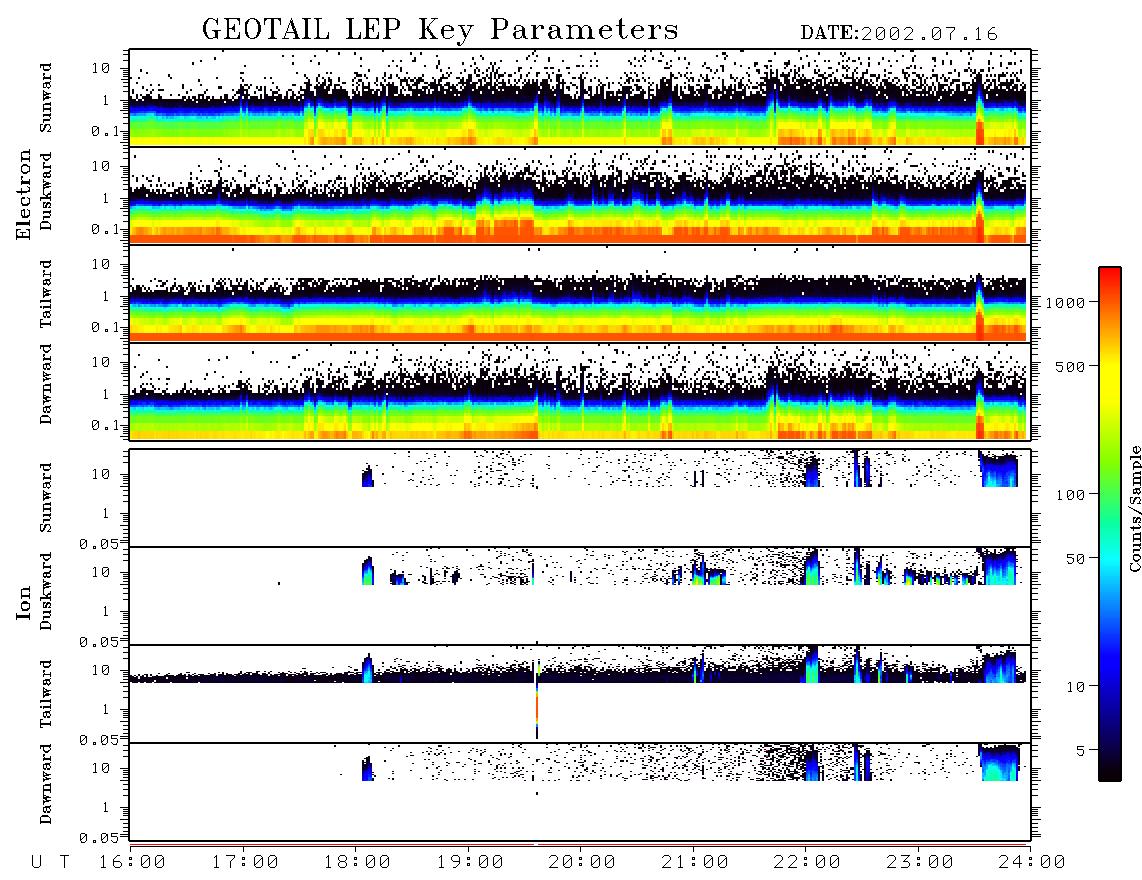Select the 17:00 time tick label
The image size is (1142, 880).
(x=245, y=863)
